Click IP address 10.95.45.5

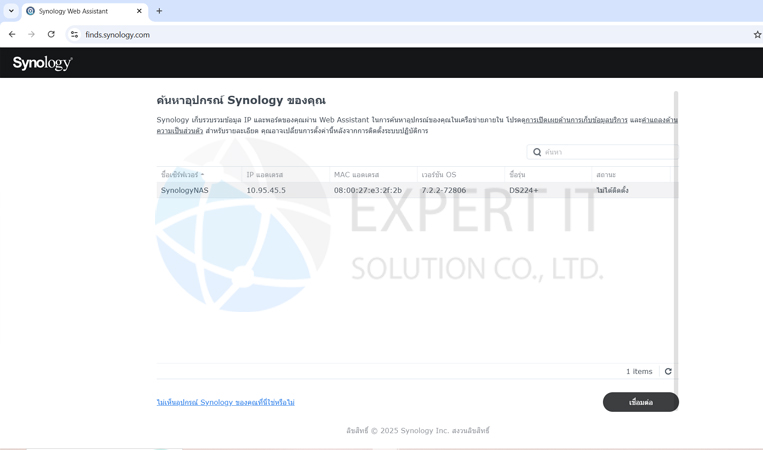266,190
